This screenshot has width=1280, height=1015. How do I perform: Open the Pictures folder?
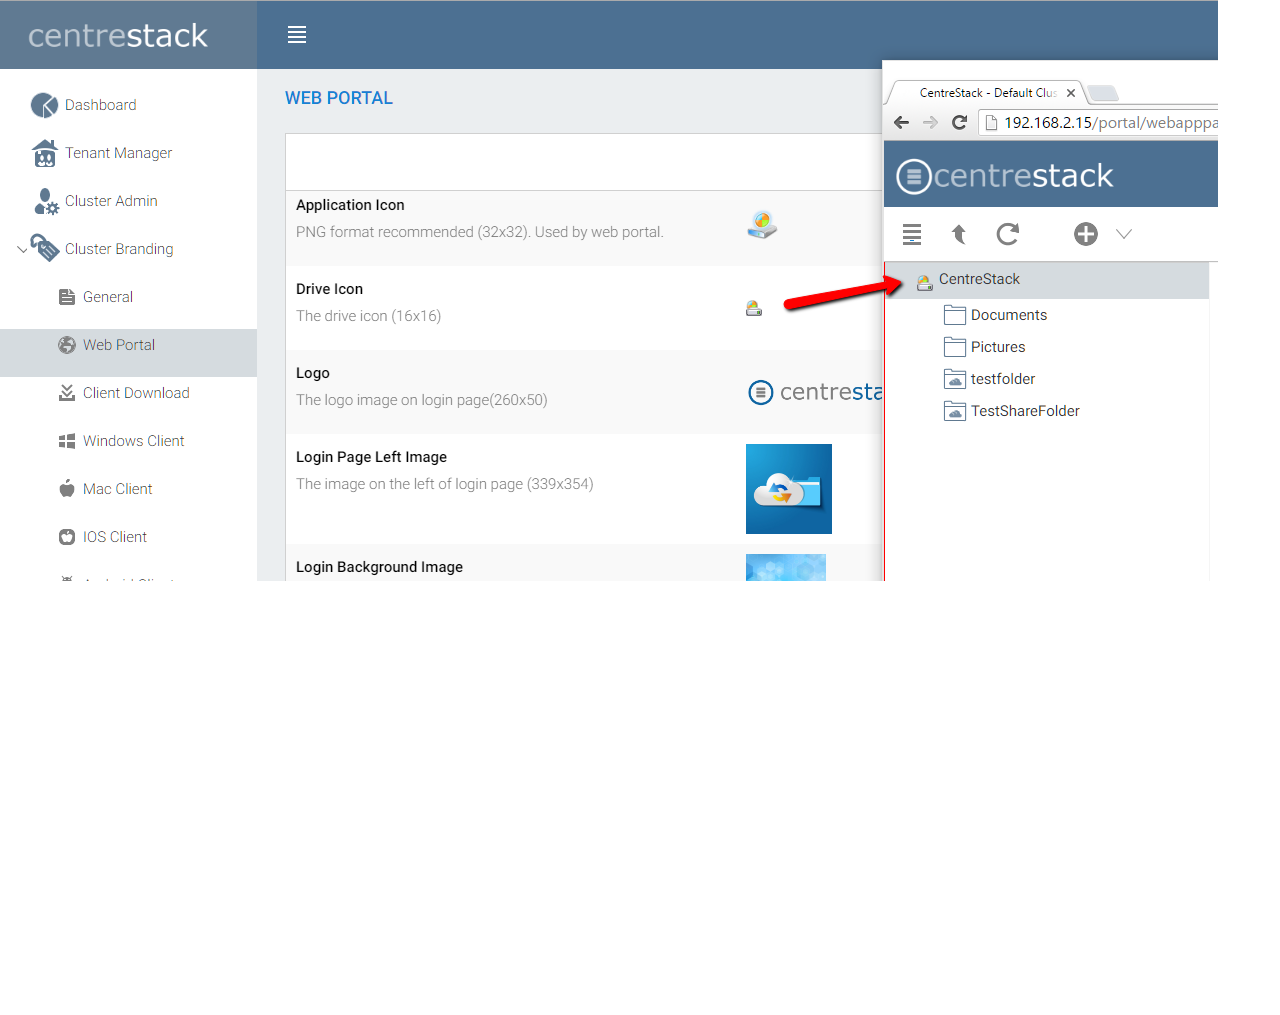point(997,347)
